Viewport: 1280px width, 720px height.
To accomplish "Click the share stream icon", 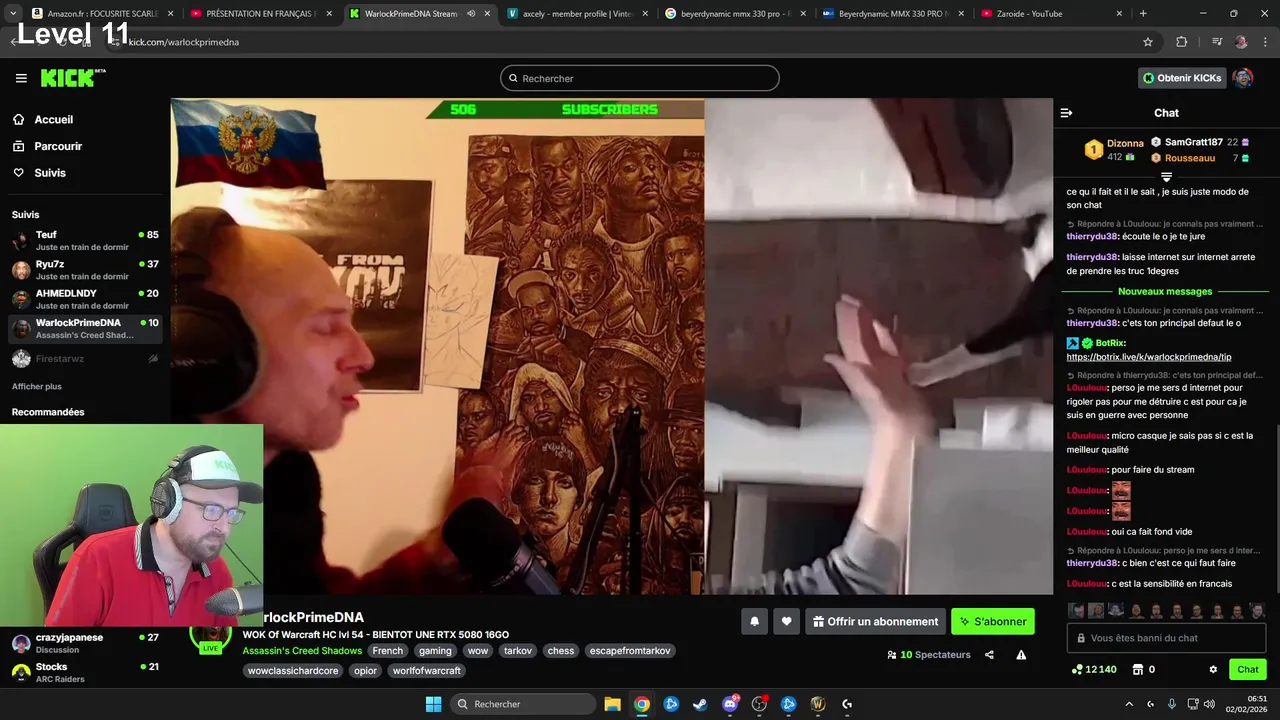I will (989, 655).
